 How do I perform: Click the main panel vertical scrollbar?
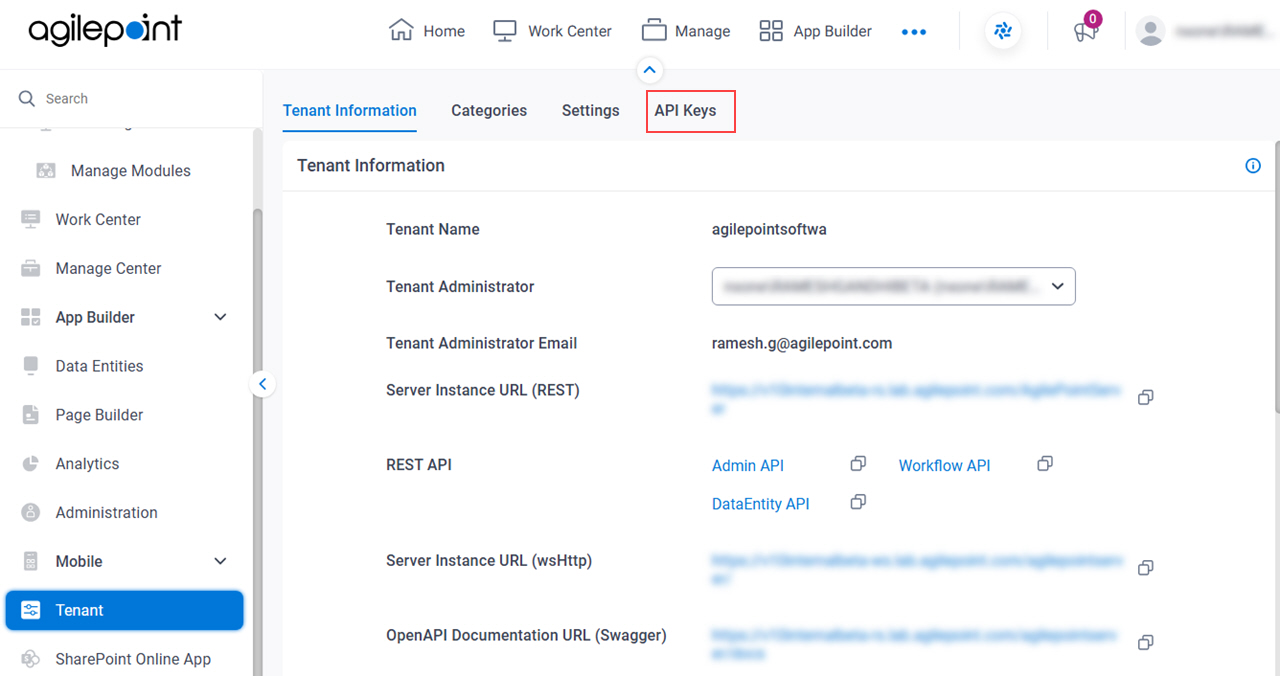pyautogui.click(x=1276, y=277)
